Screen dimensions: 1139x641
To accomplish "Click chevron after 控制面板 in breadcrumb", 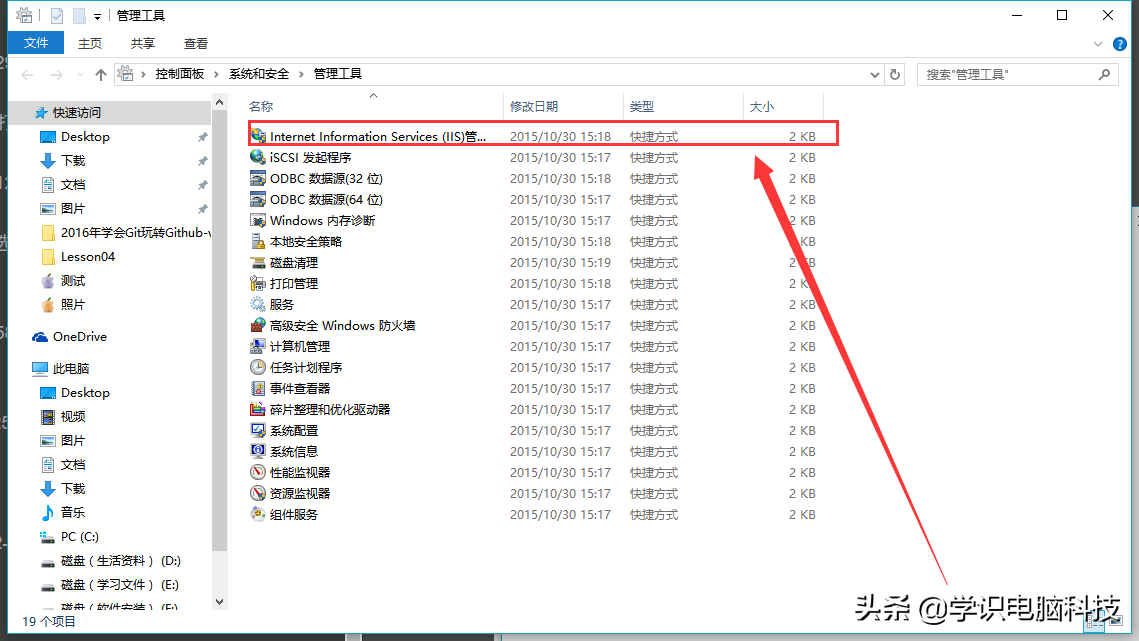I will click(x=216, y=74).
